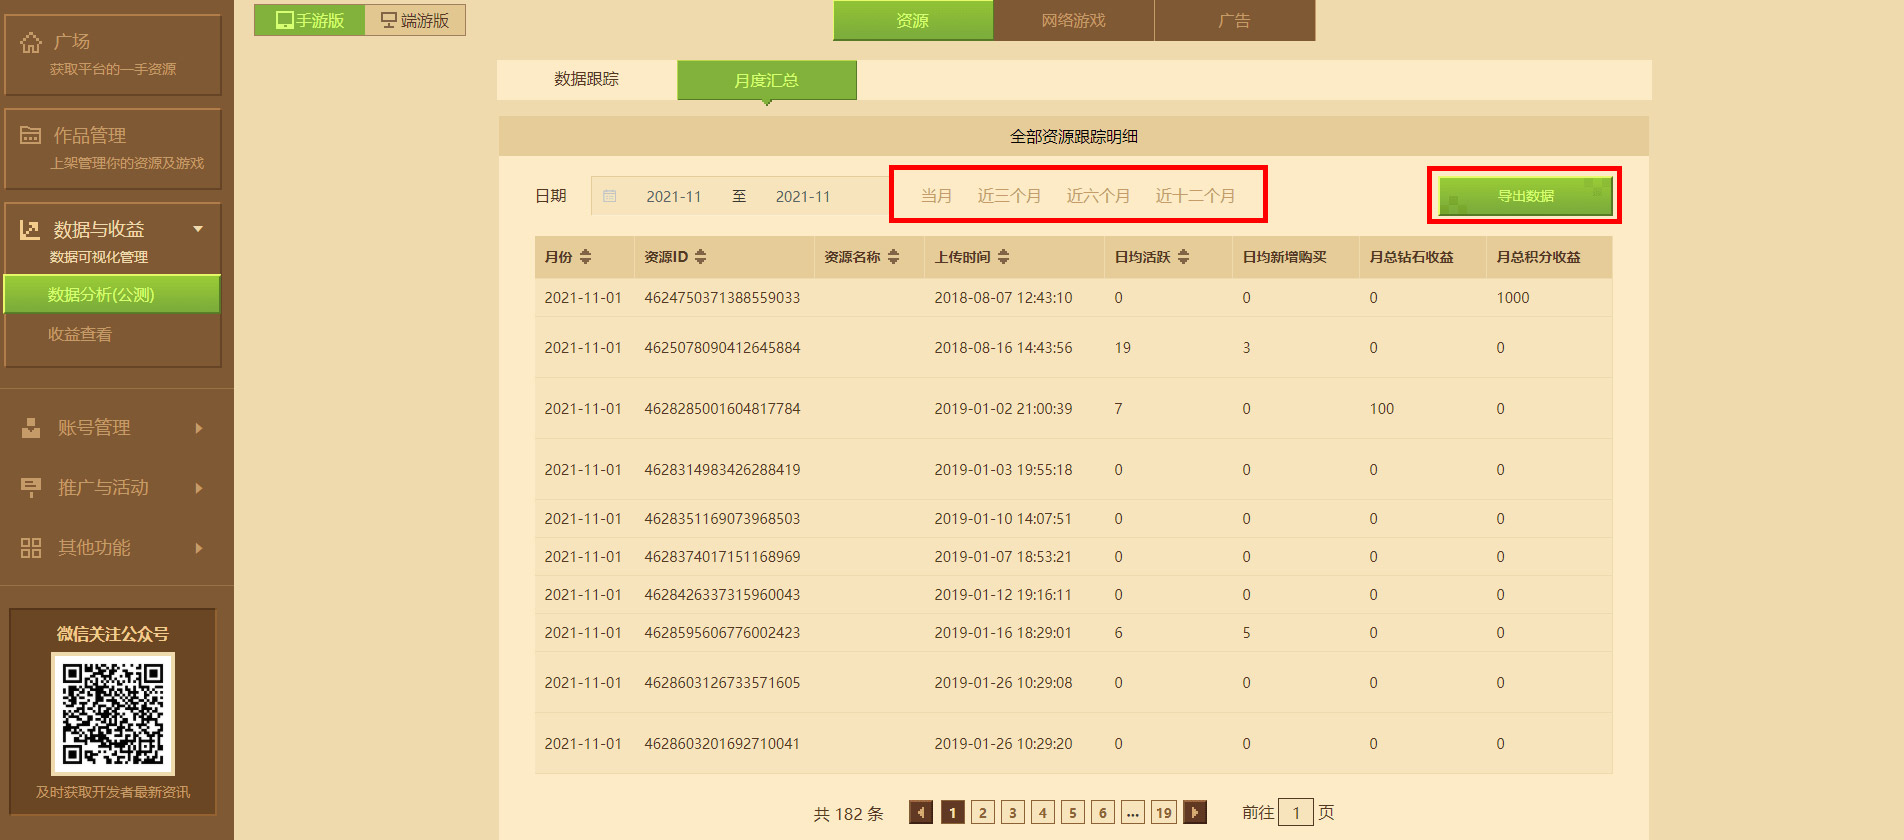Click the calendar icon in date field

609,196
